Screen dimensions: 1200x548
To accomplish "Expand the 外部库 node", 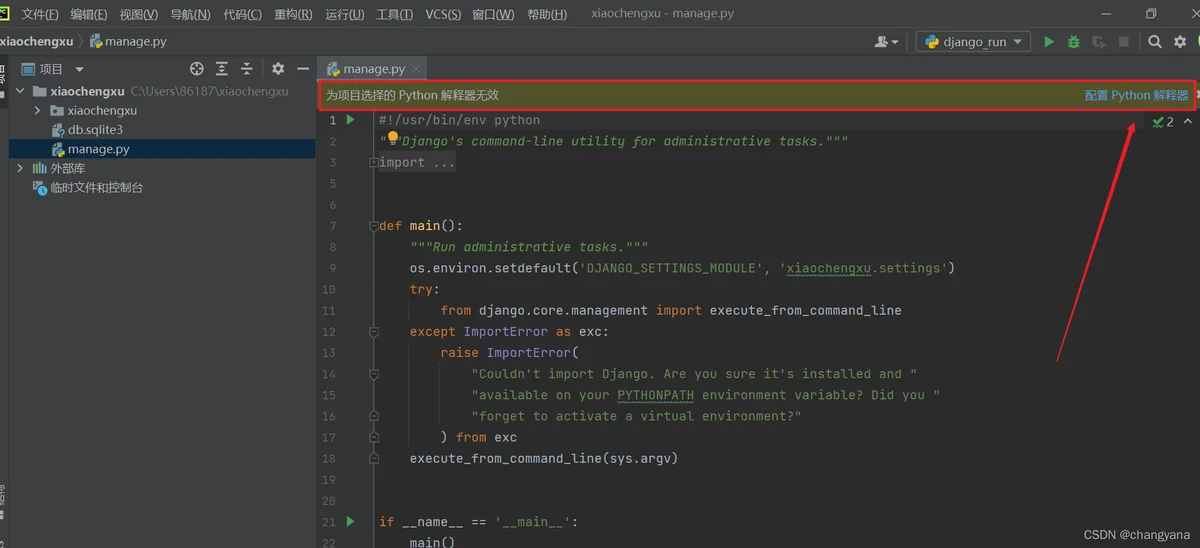I will click(20, 168).
